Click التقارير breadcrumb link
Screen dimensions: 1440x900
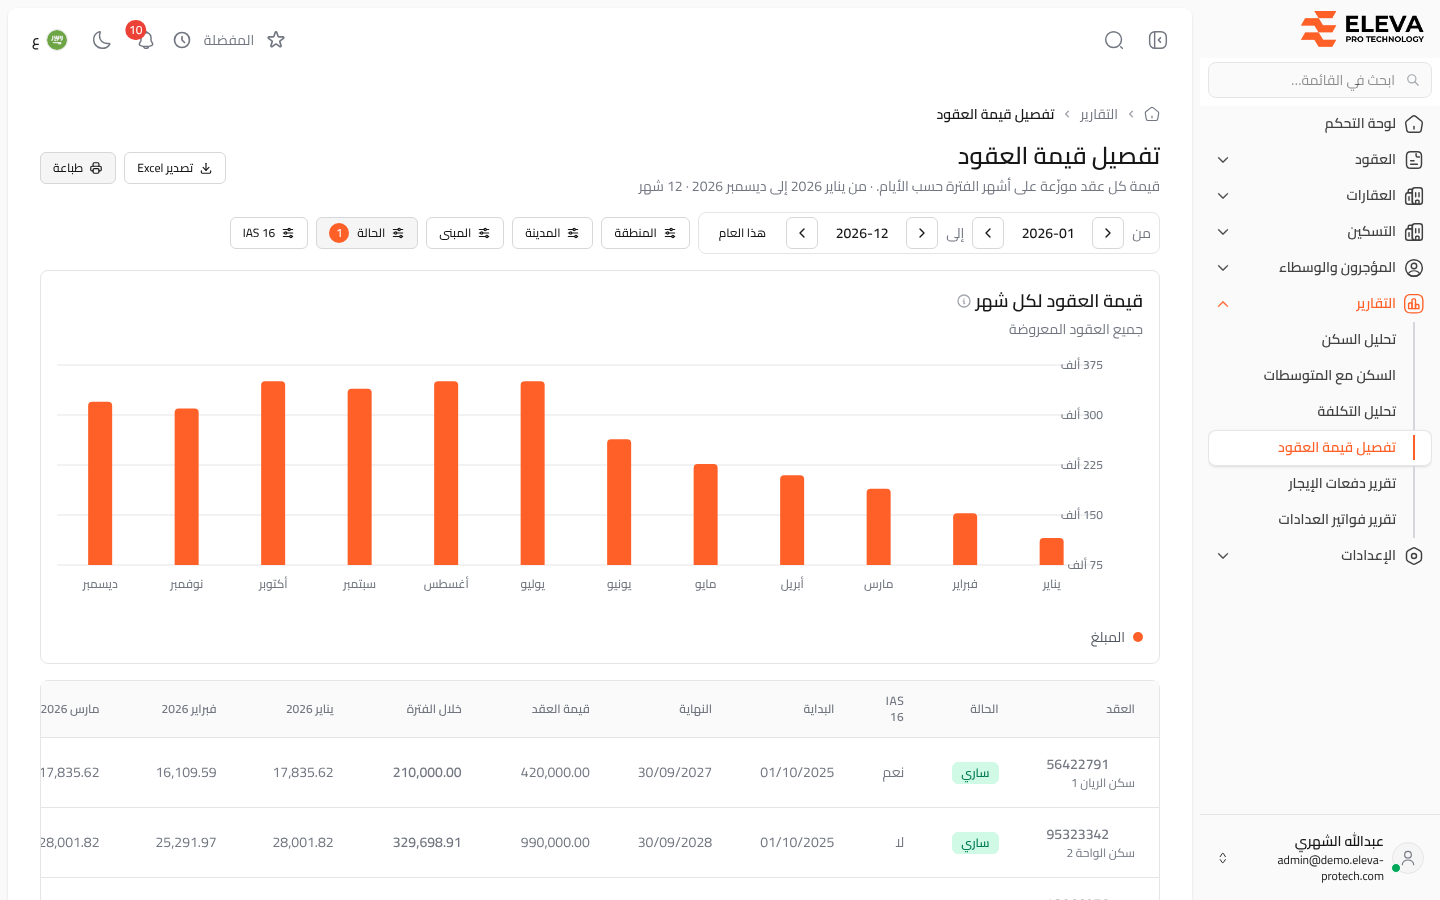(x=1099, y=114)
